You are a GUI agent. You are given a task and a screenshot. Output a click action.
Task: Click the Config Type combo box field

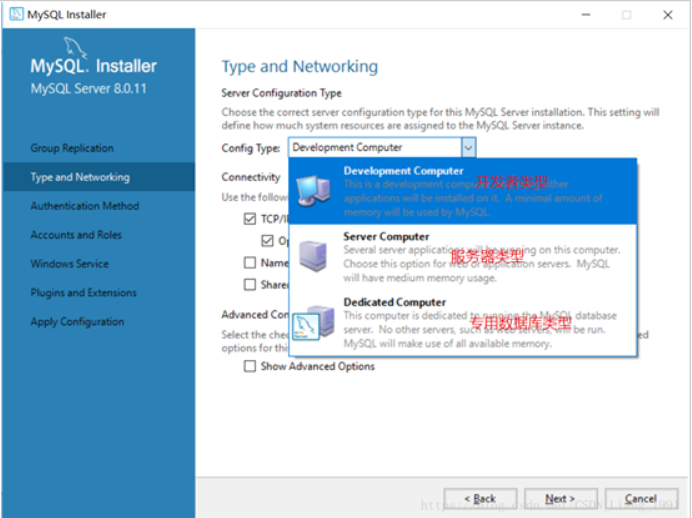click(382, 147)
